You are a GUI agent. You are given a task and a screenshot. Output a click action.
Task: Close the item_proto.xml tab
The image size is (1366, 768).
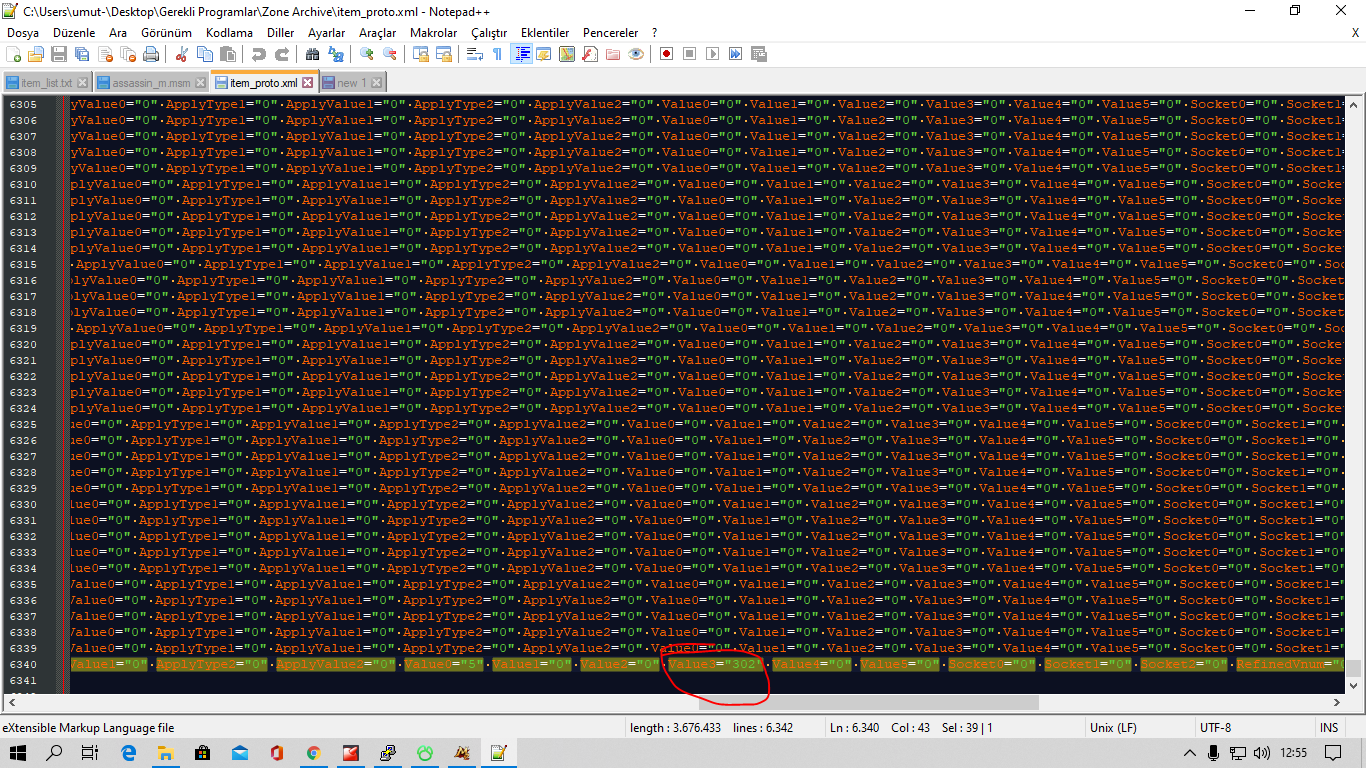(x=307, y=83)
